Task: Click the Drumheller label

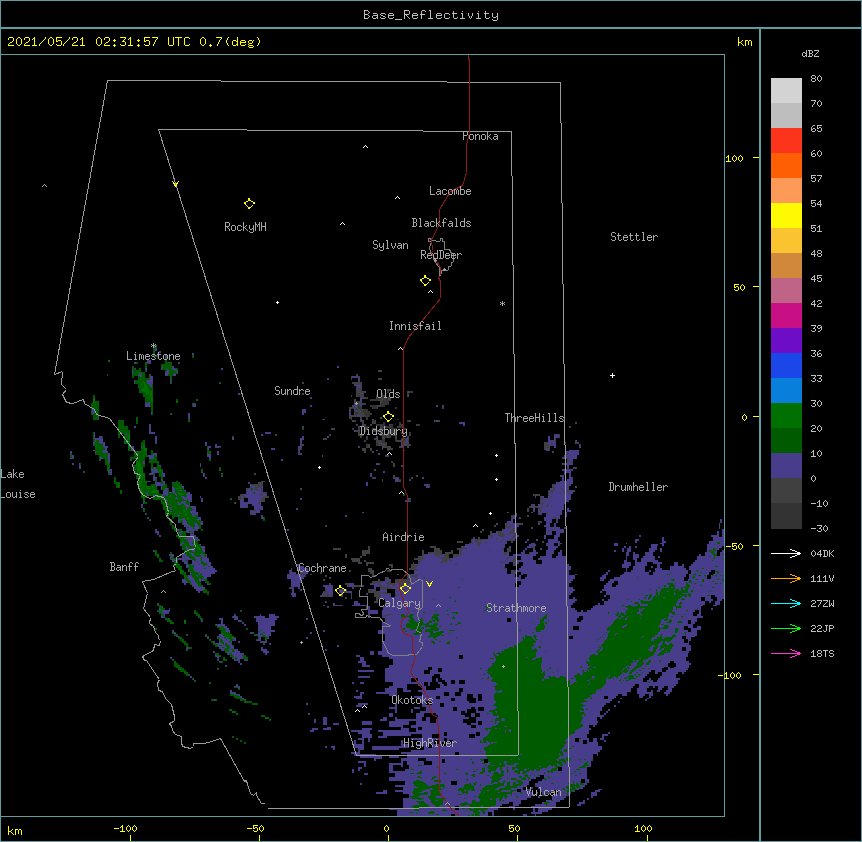Action: tap(638, 487)
